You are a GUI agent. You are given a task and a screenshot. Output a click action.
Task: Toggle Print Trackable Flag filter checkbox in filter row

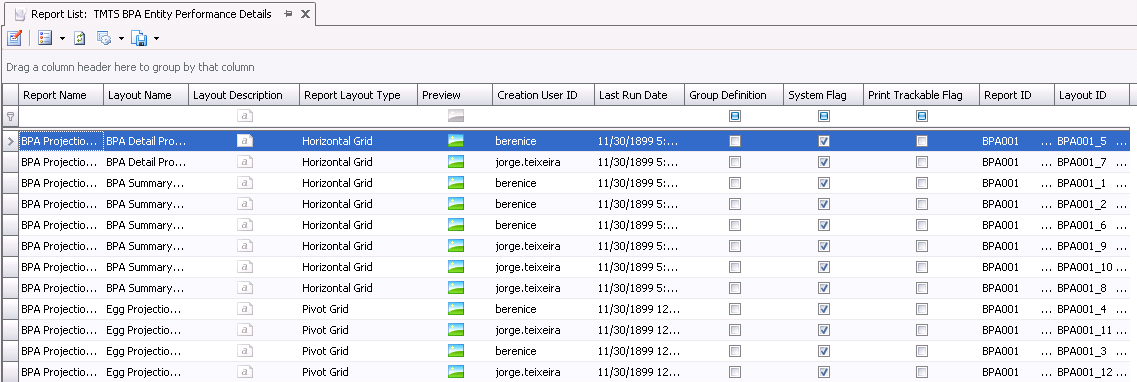click(x=922, y=116)
